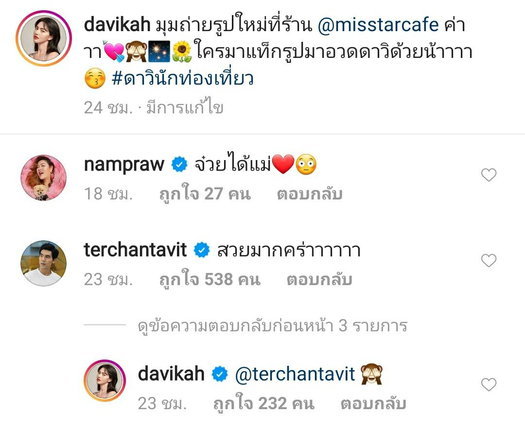Open the @terchantavit mention in davikah's reply
Image resolution: width=525 pixels, height=433 pixels.
click(x=295, y=374)
